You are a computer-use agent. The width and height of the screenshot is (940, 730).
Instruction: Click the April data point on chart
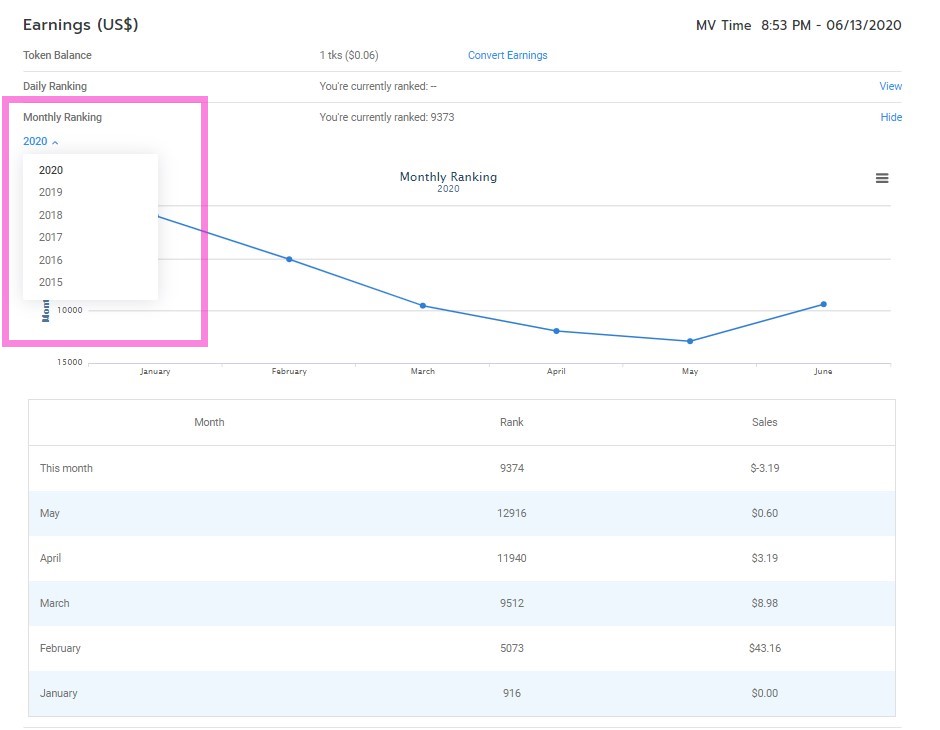556,331
